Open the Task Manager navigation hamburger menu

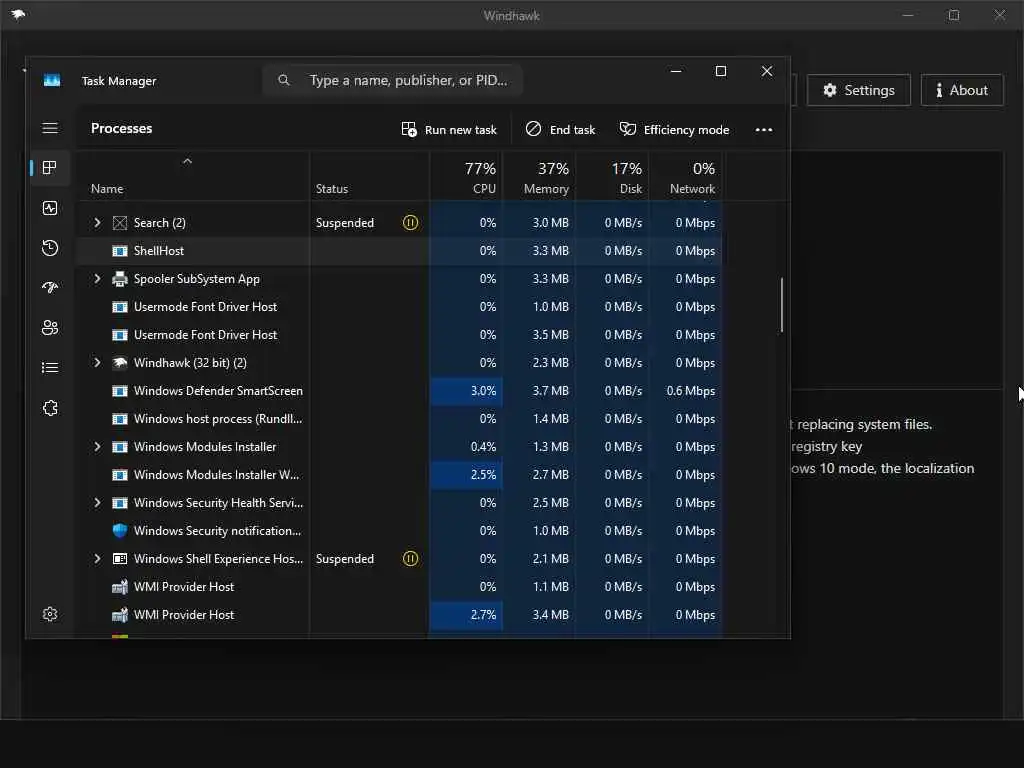[50, 128]
